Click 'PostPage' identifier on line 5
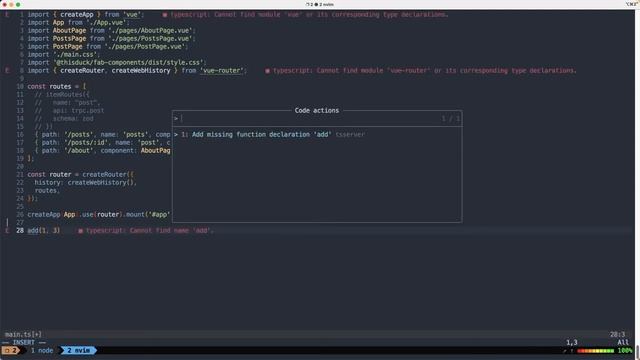Viewport: 640px width, 360px height. [x=67, y=47]
